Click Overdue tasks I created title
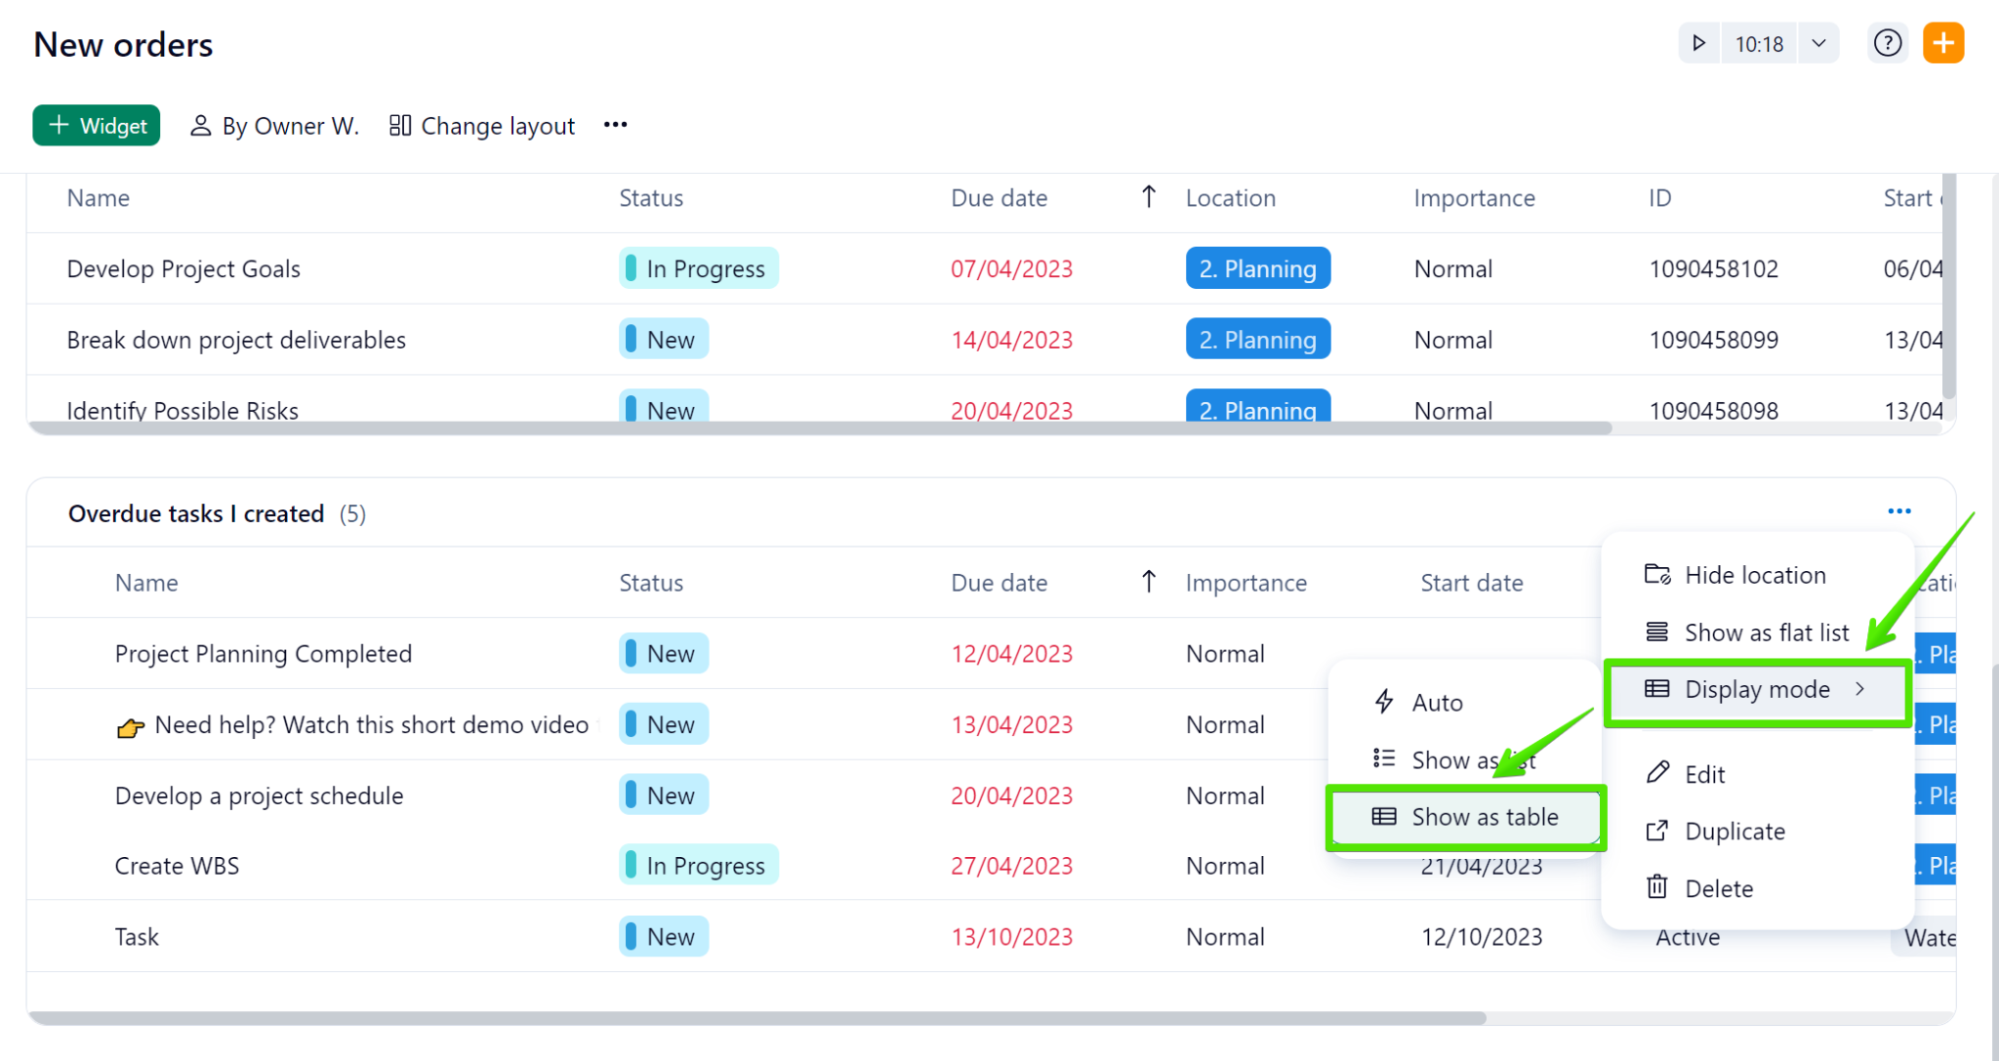Viewport: 1999px width, 1061px height. pos(196,514)
